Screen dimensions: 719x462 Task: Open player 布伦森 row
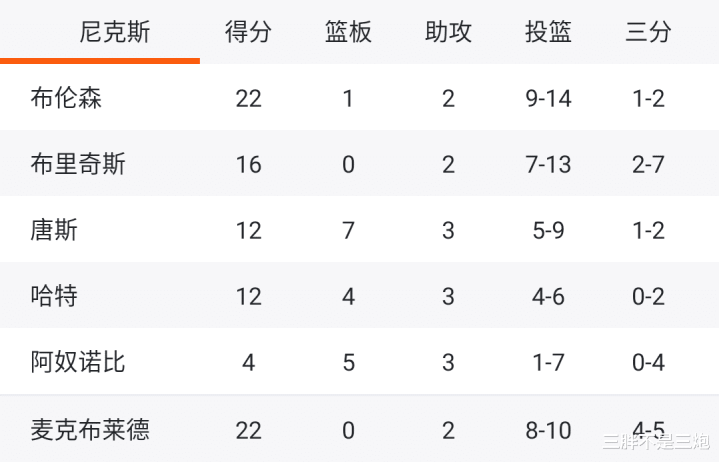pos(360,97)
